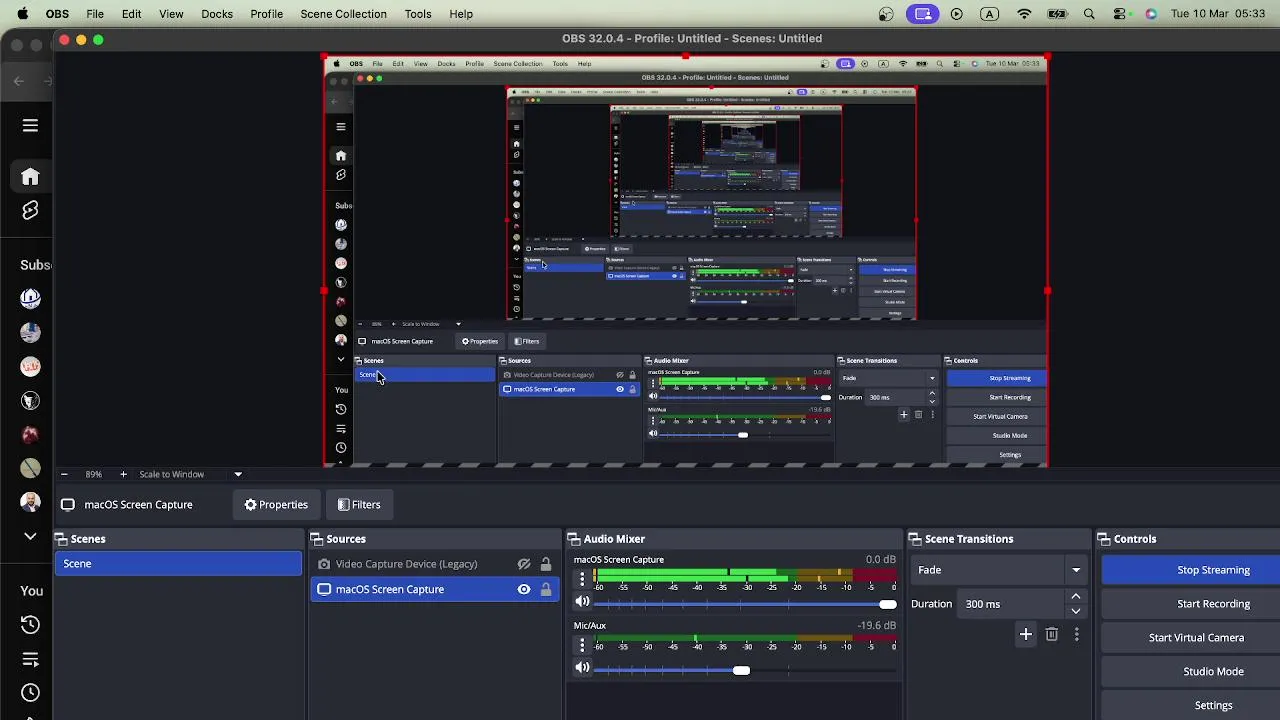Enable Studio Mode
Viewport: 1280px width, 720px height.
pyautogui.click(x=1191, y=672)
